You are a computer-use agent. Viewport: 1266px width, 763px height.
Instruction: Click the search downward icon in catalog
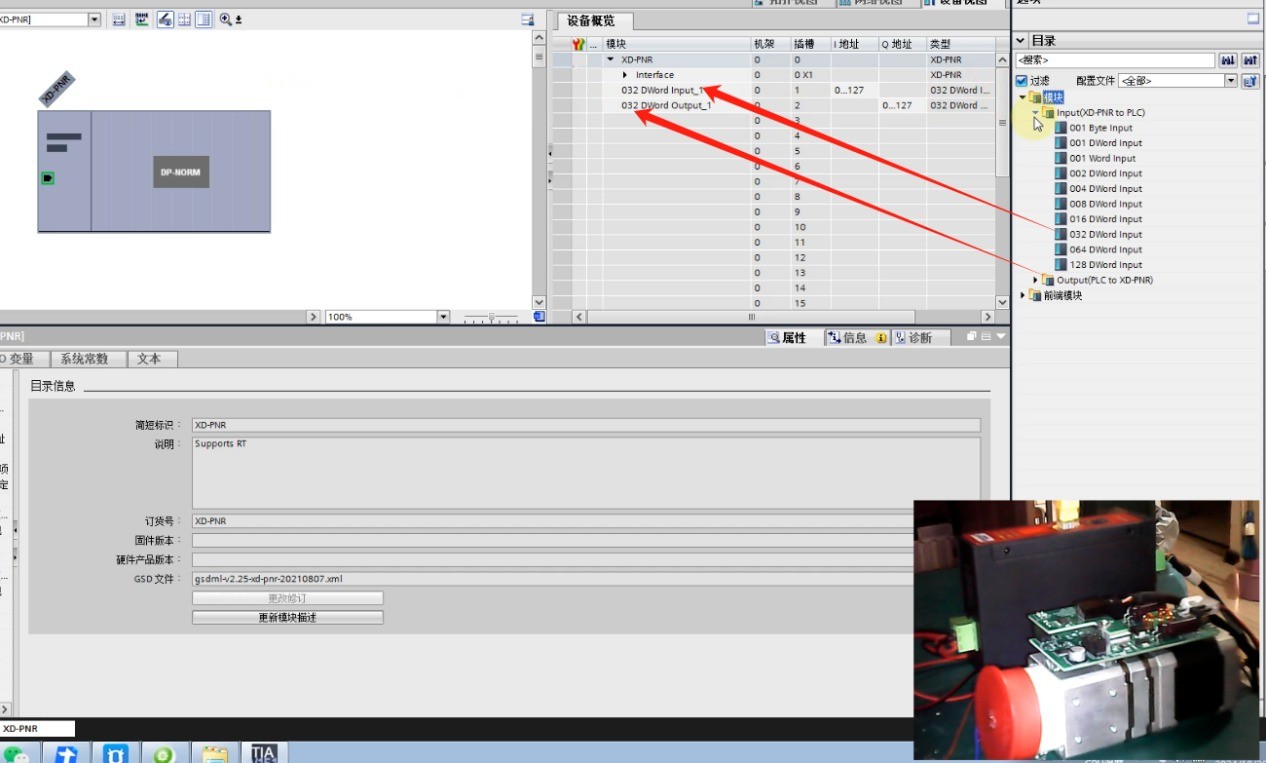click(x=1228, y=61)
